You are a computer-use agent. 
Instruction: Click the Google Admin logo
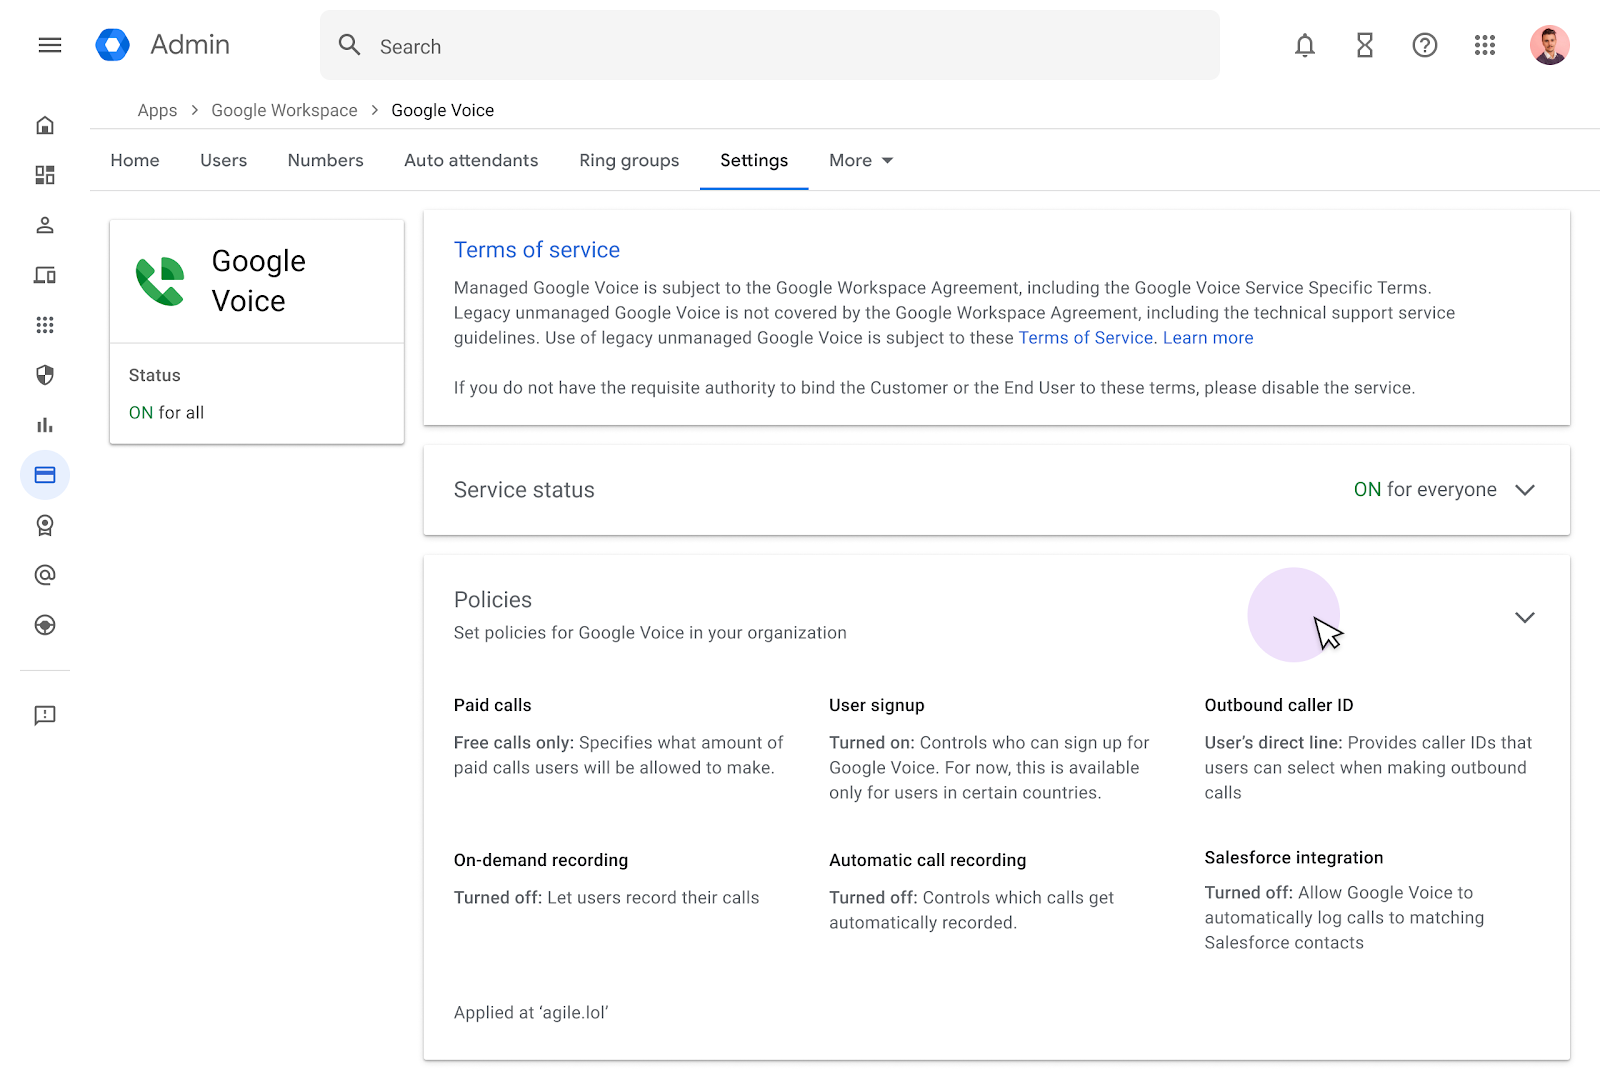pos(112,45)
